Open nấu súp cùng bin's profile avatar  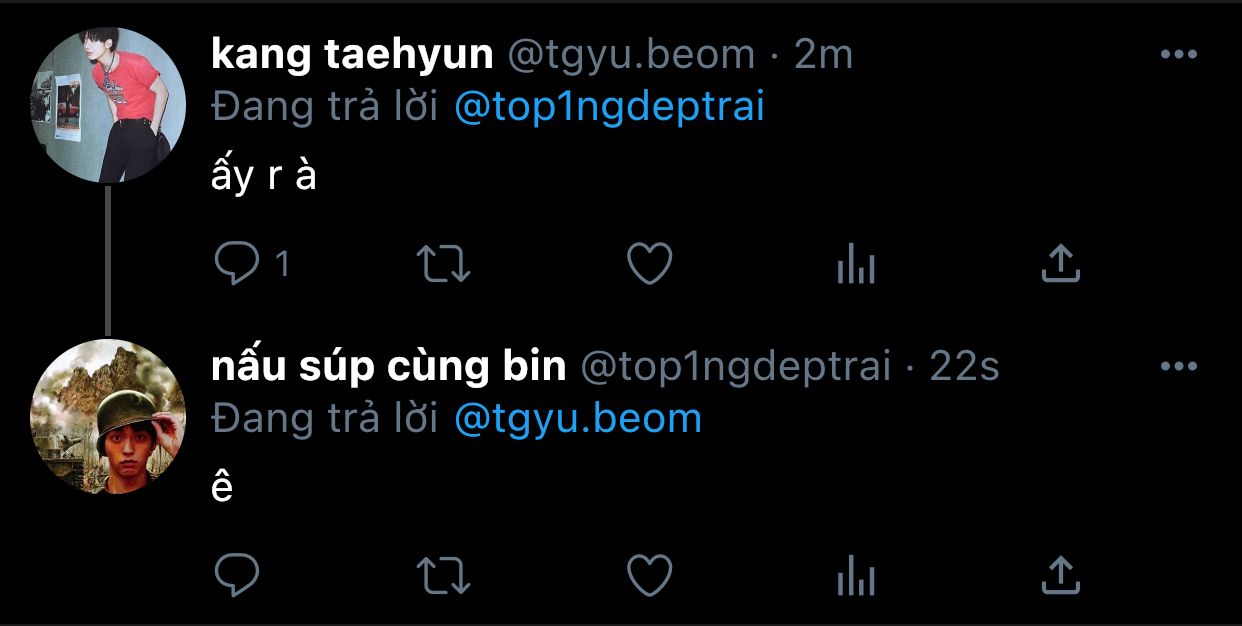click(108, 417)
